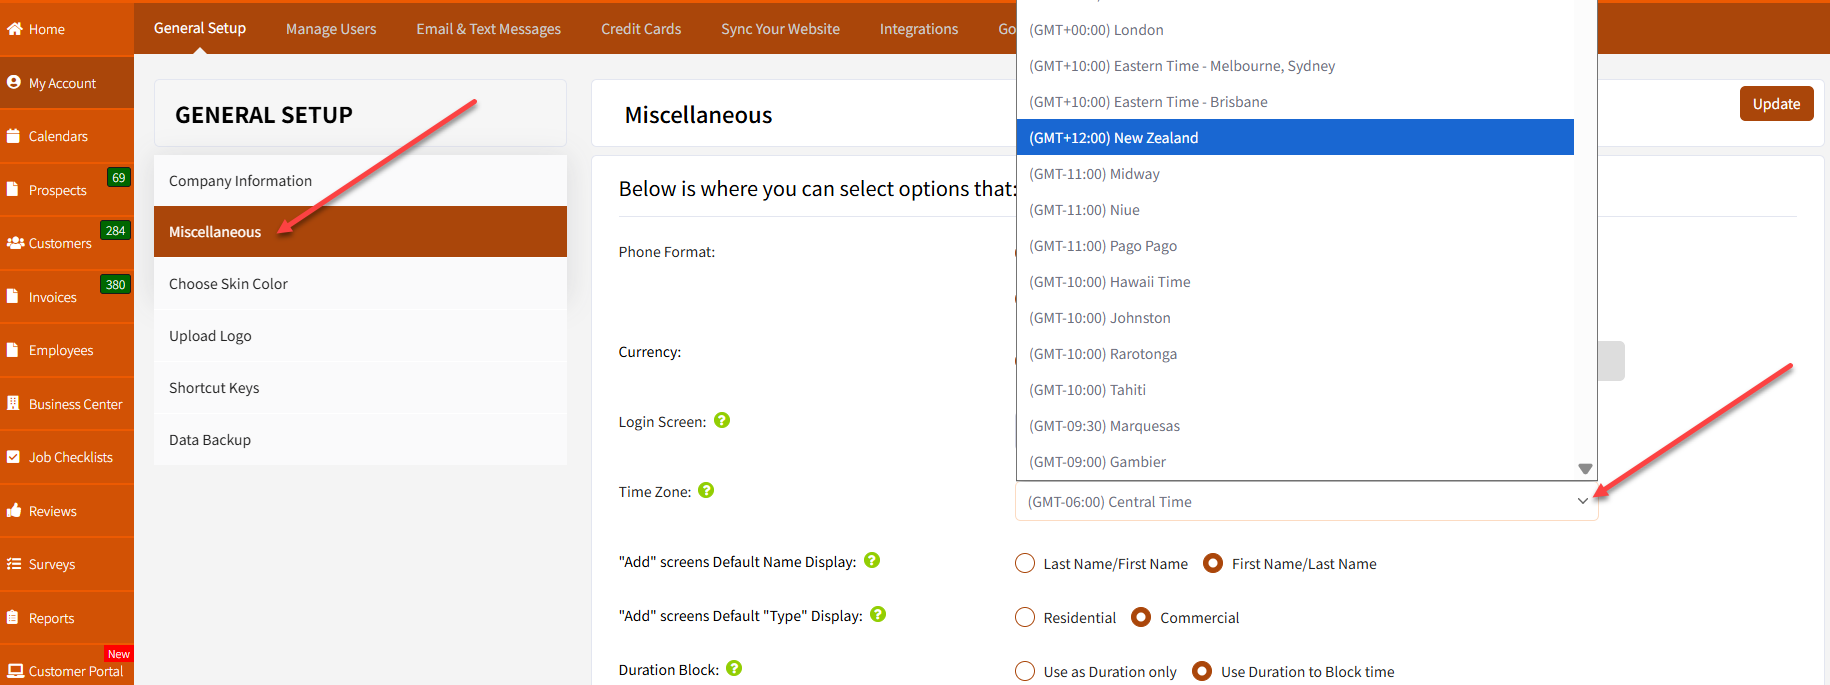Screen dimensions: 1830x685
Task: Click scroll-down arrow in time zone list
Action: (1585, 469)
